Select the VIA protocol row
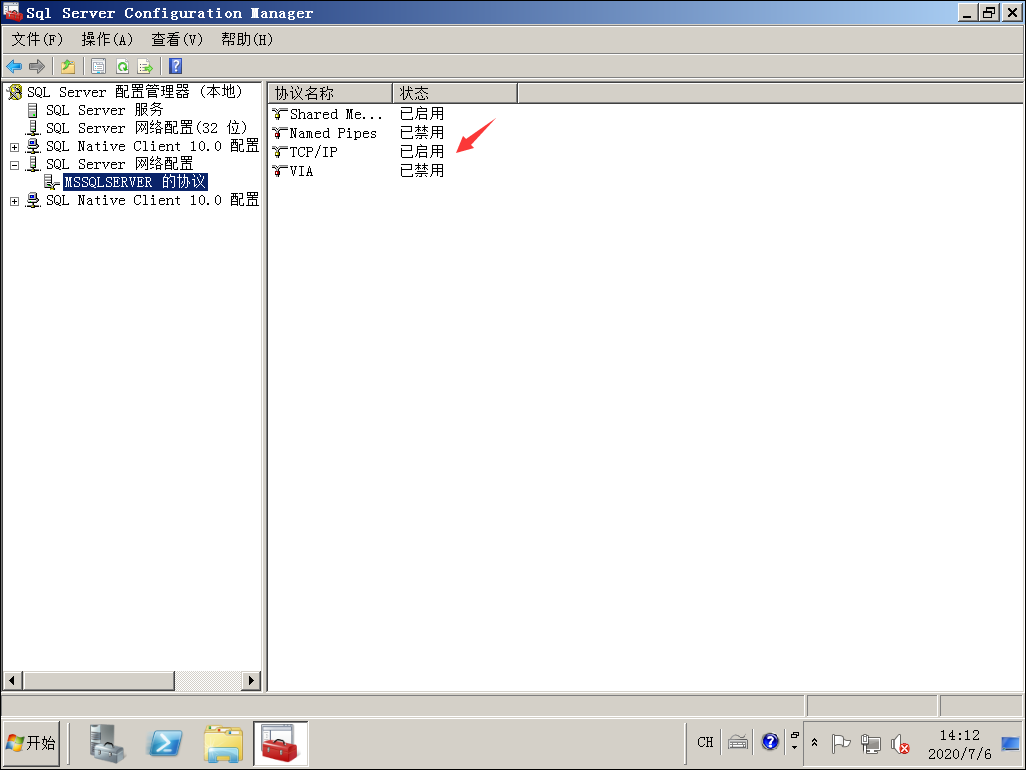Image resolution: width=1026 pixels, height=770 pixels. click(302, 171)
